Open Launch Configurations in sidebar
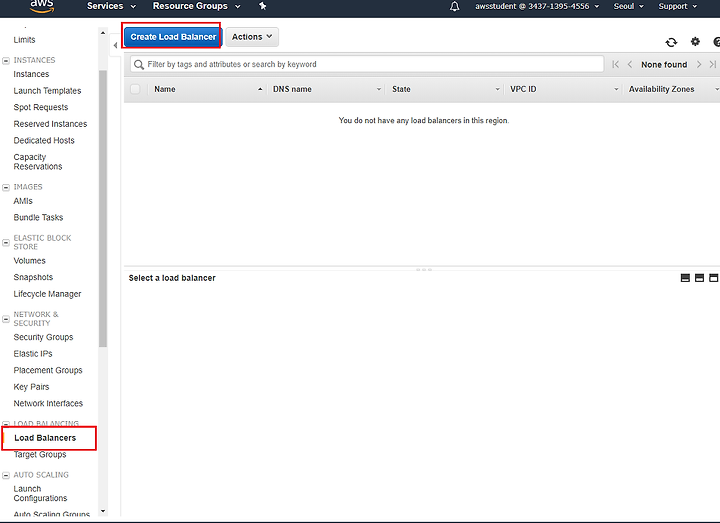 pyautogui.click(x=40, y=494)
